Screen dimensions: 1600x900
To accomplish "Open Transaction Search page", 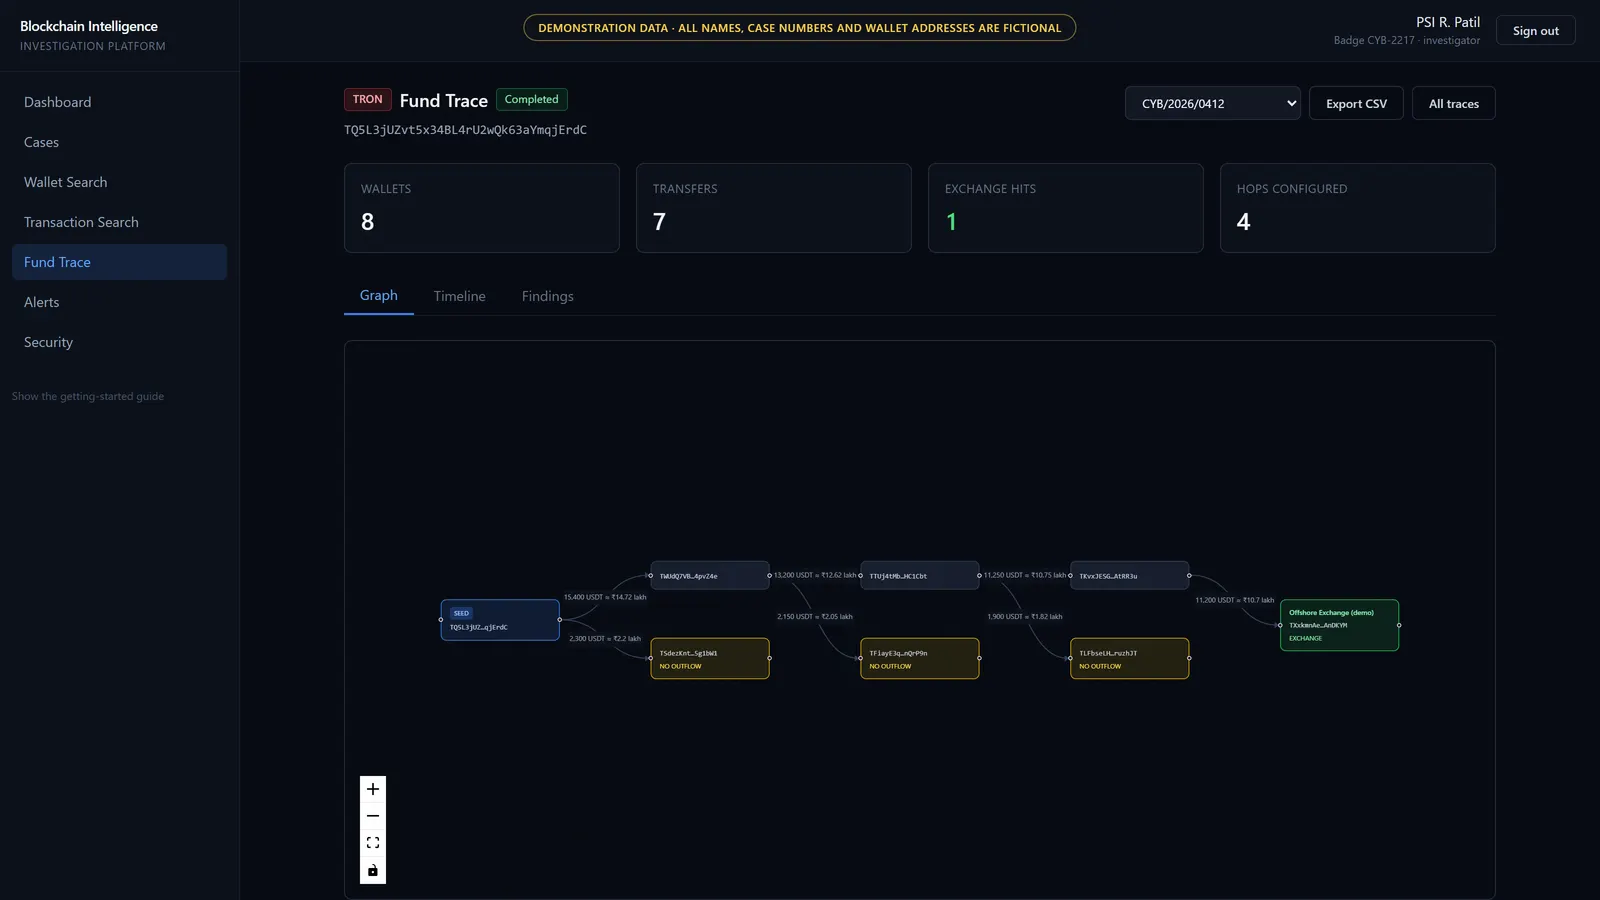I will pyautogui.click(x=119, y=222).
